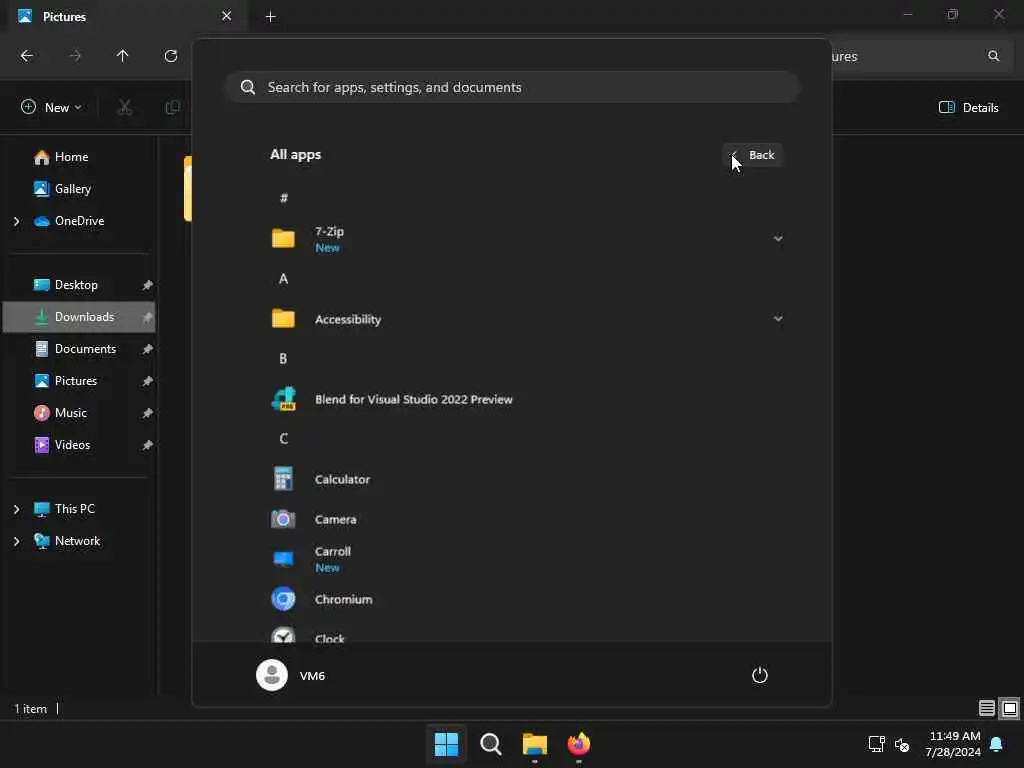
Task: Click the letter B section header
Action: pos(283,359)
